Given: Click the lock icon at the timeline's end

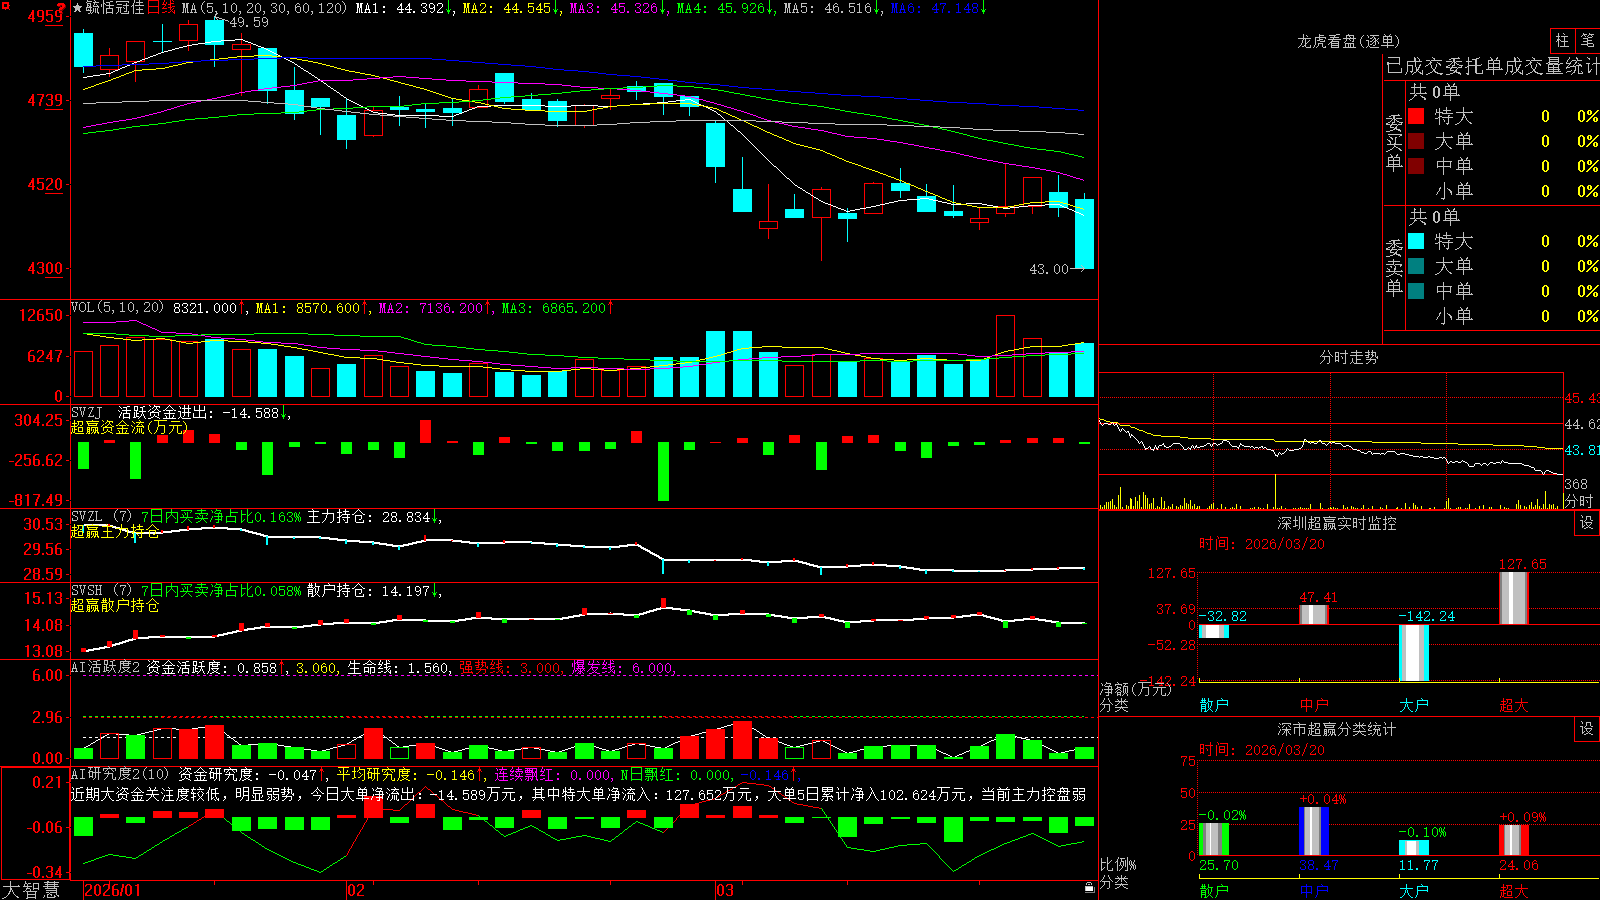Looking at the screenshot, I should click(1090, 888).
